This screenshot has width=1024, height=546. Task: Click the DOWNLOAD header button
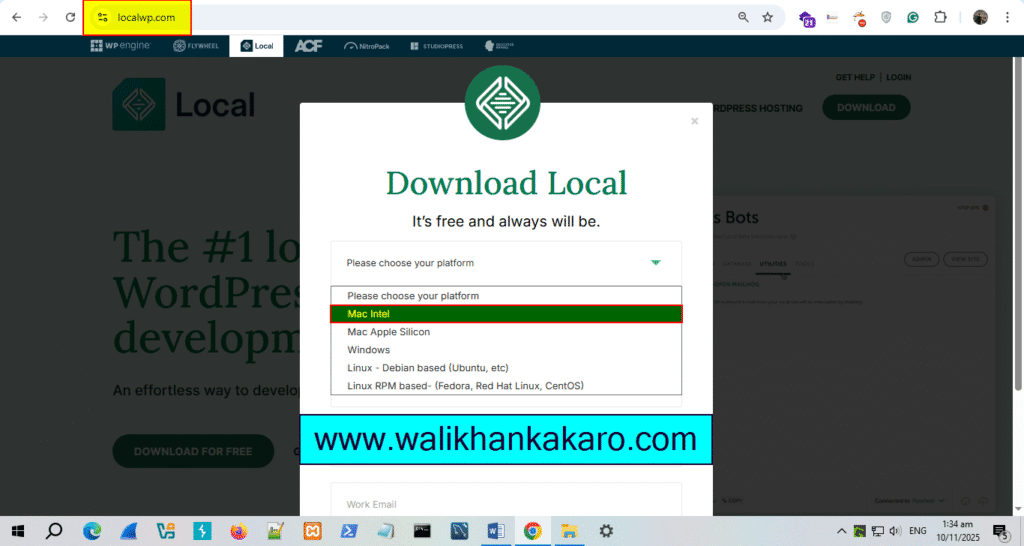pos(866,108)
